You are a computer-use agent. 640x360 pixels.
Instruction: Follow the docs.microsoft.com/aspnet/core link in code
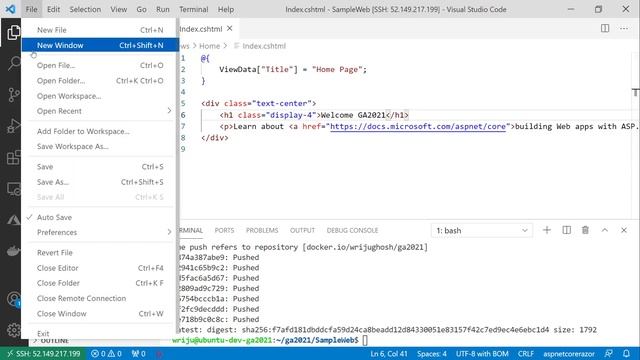pyautogui.click(x=418, y=127)
